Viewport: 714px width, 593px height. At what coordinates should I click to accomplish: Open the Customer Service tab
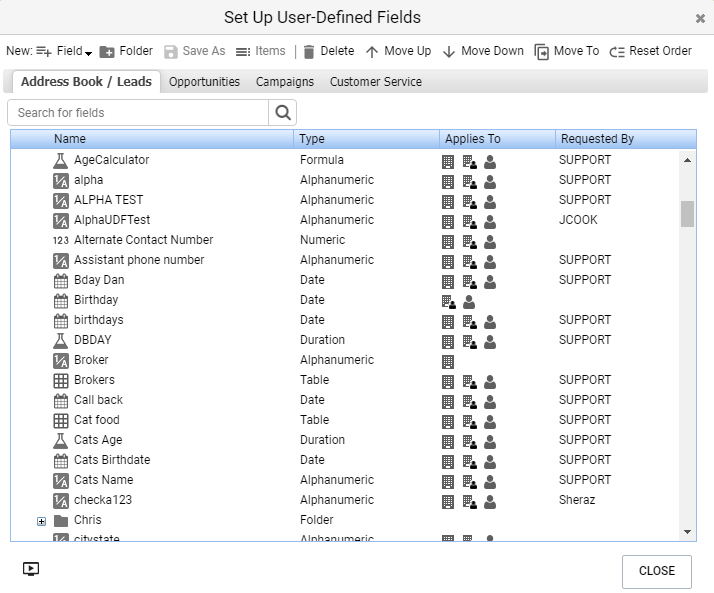point(375,82)
